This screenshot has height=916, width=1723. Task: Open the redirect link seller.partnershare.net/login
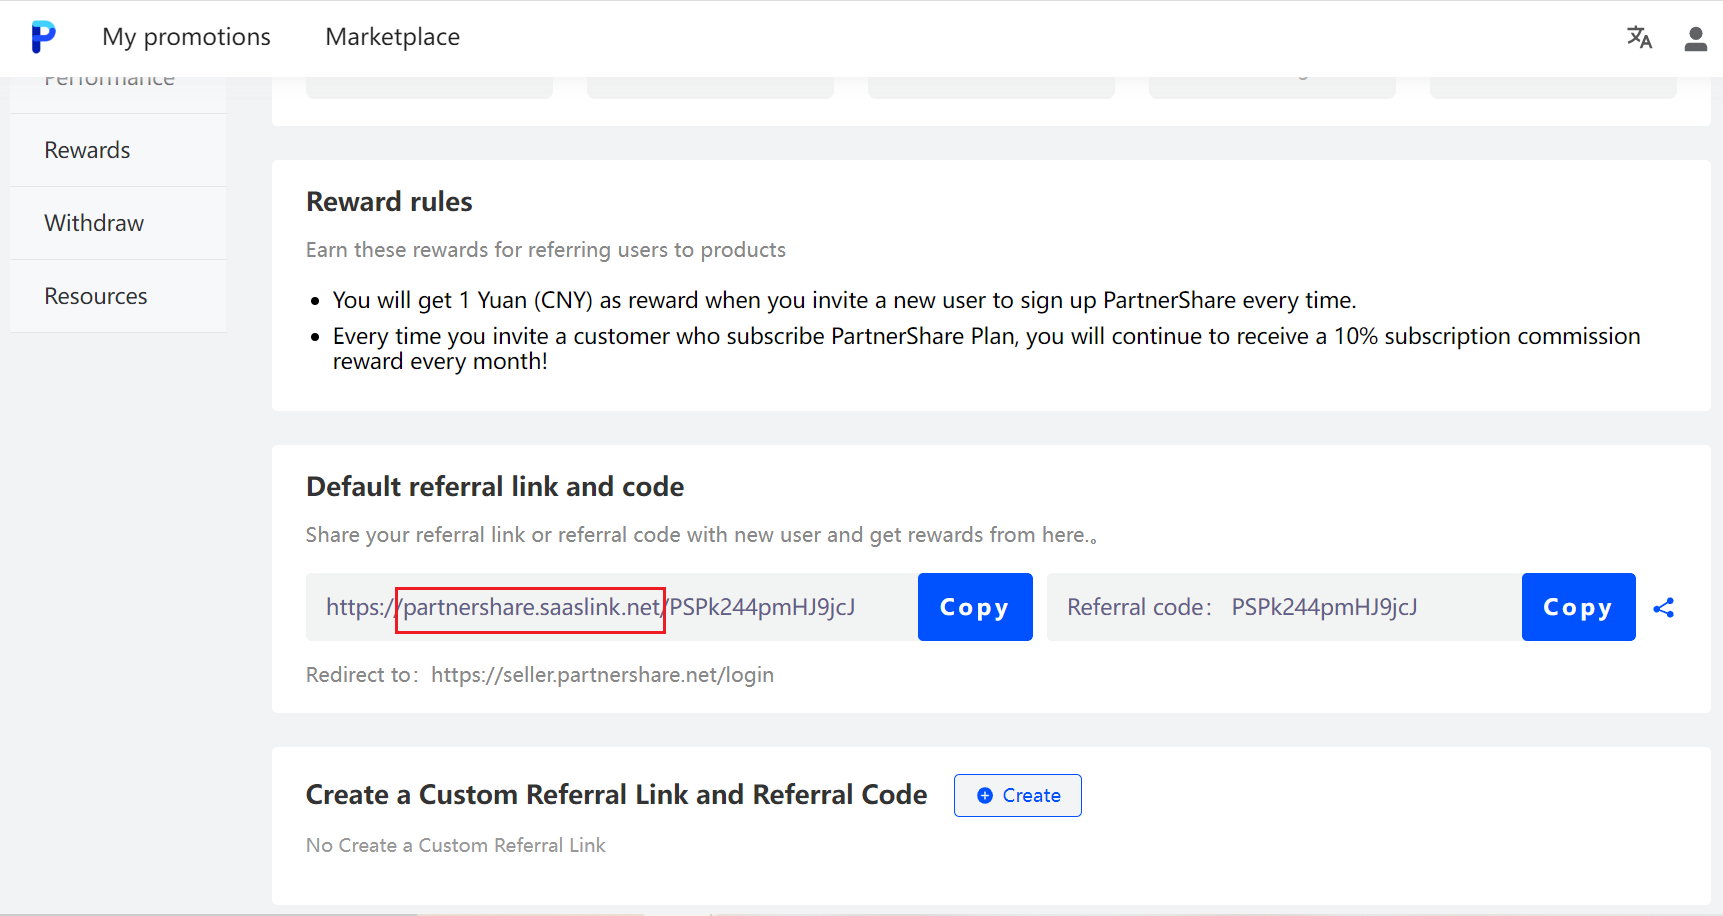(602, 674)
